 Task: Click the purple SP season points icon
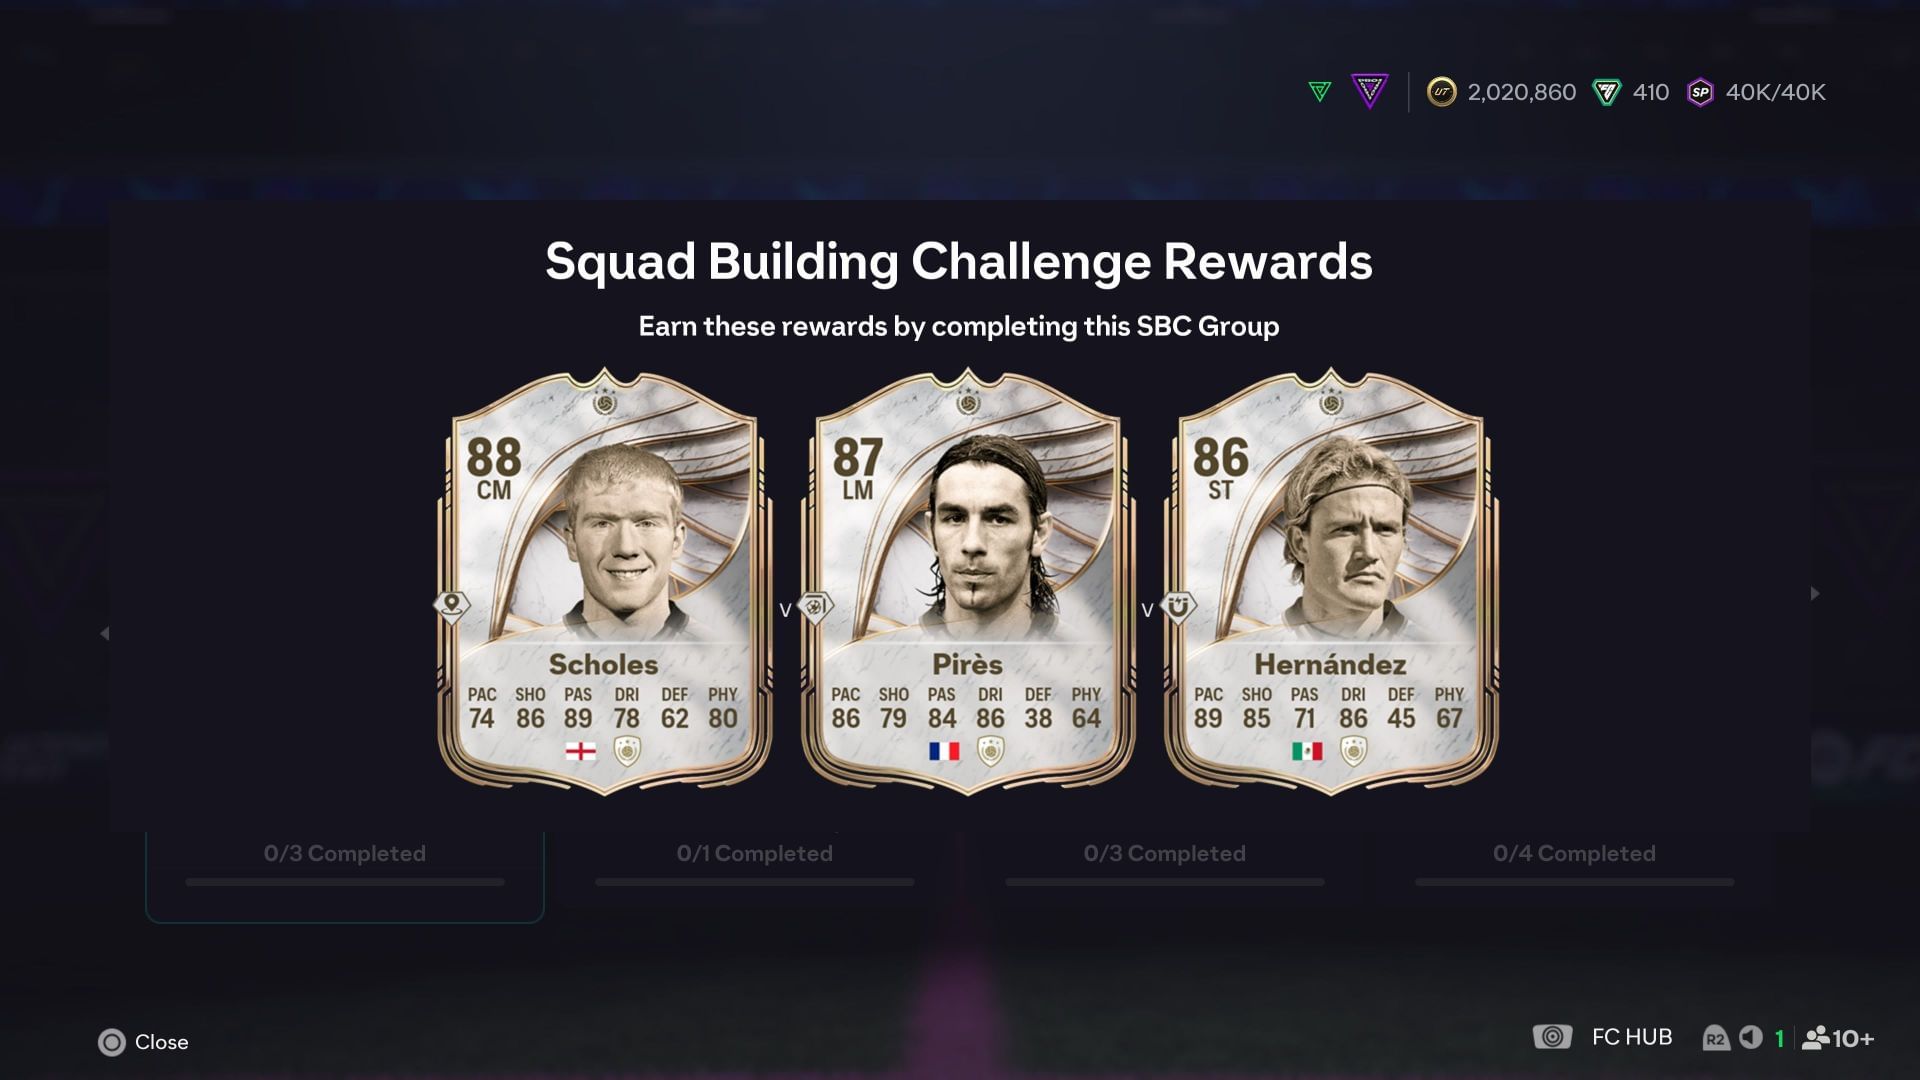tap(1700, 92)
